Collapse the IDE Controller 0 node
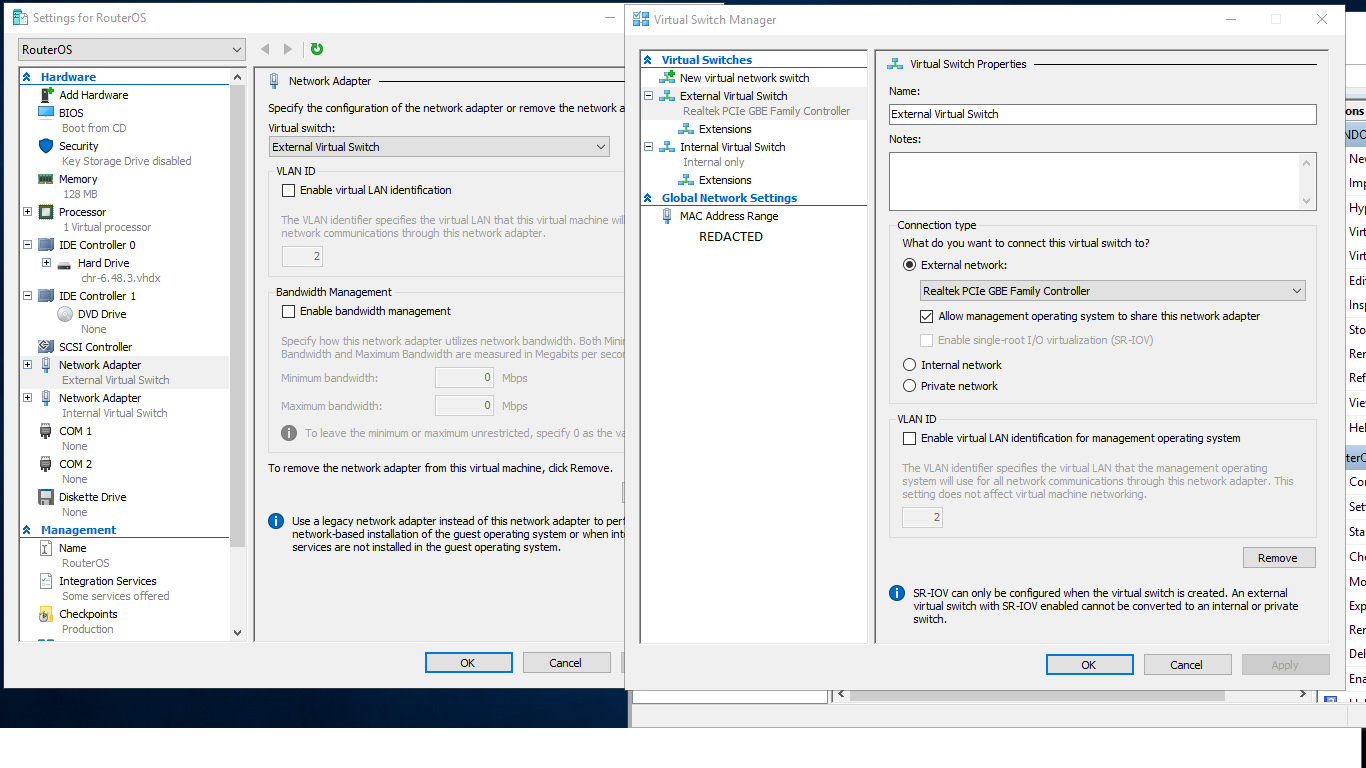 pyautogui.click(x=27, y=245)
